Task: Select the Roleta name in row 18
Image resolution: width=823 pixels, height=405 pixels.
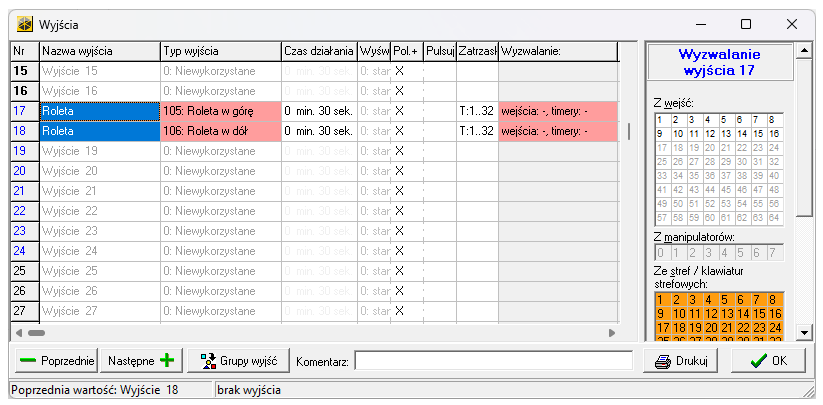Action: 99,131
